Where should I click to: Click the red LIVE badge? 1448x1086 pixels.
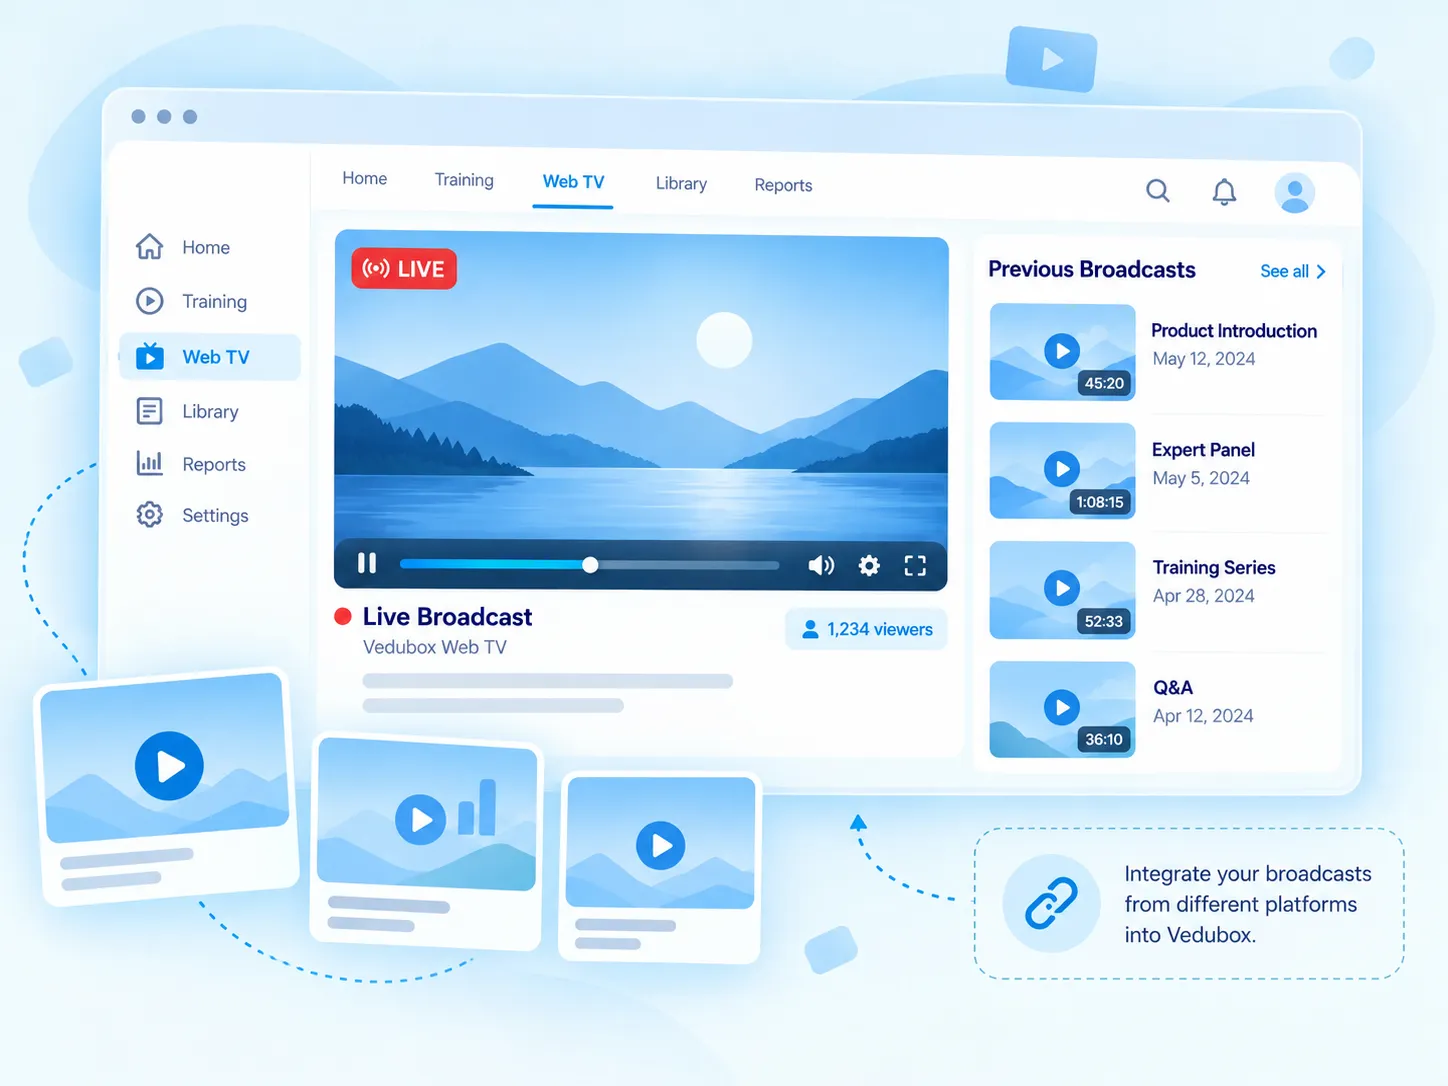404,269
